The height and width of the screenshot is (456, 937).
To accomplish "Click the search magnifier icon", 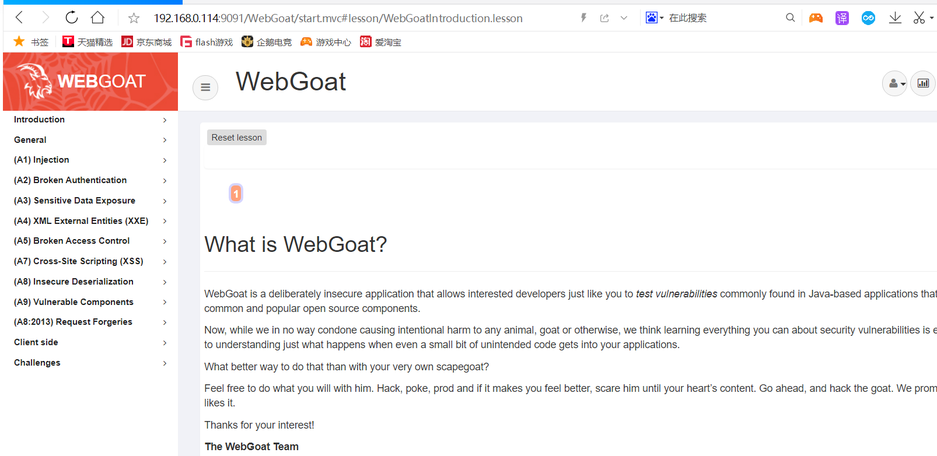I will click(790, 18).
